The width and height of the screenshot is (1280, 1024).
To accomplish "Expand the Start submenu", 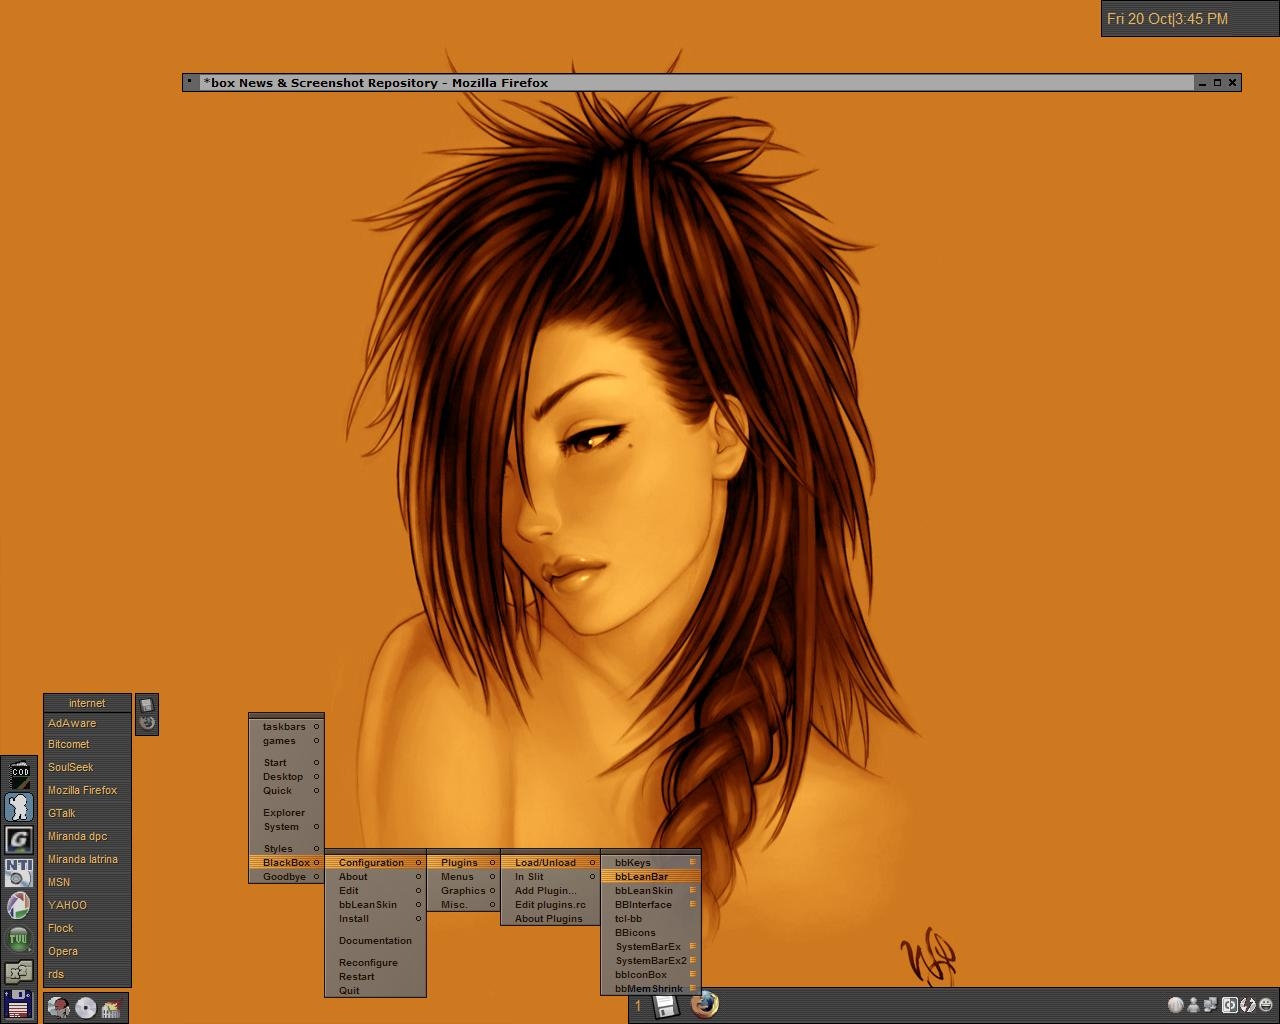I will tap(286, 763).
